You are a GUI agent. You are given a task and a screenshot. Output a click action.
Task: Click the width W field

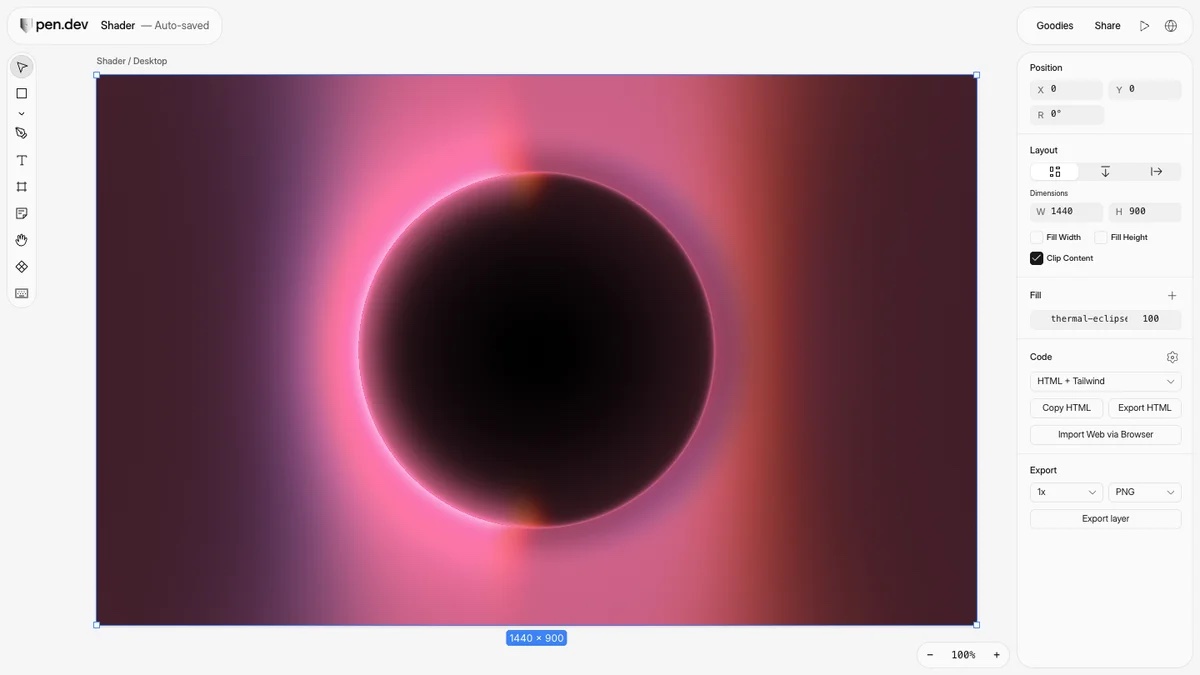pos(1066,211)
